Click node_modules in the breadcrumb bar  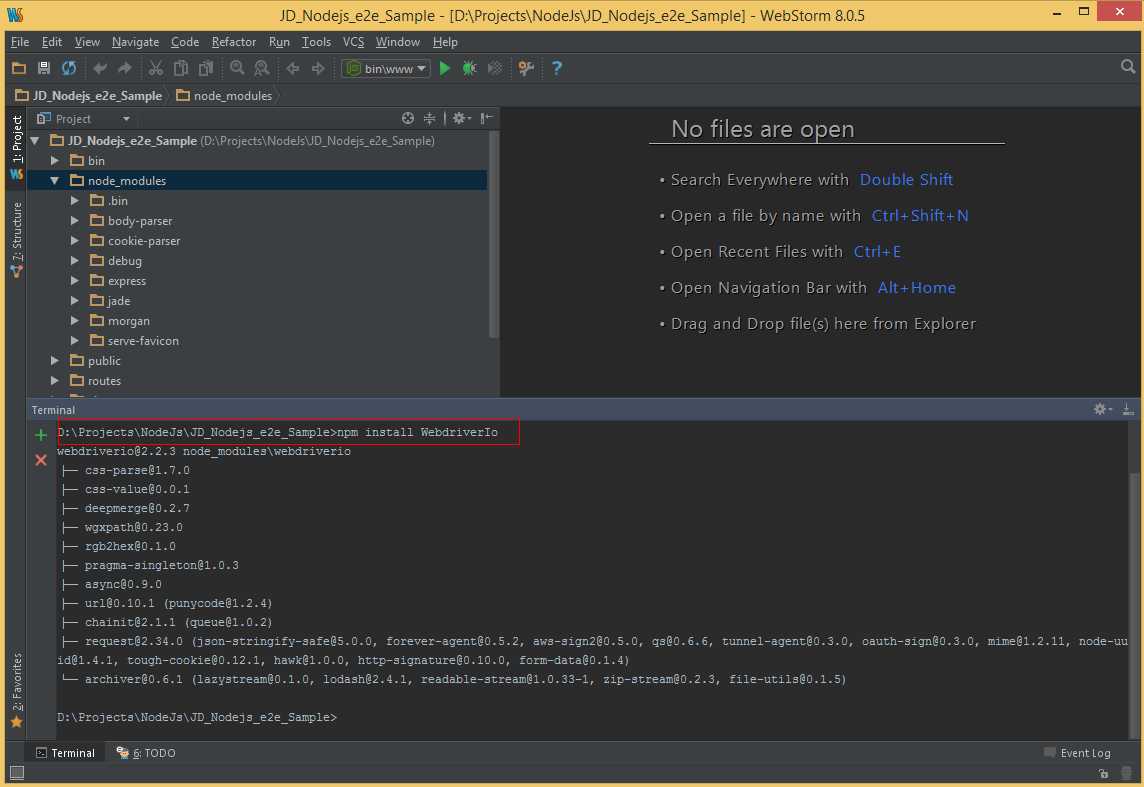pos(224,96)
